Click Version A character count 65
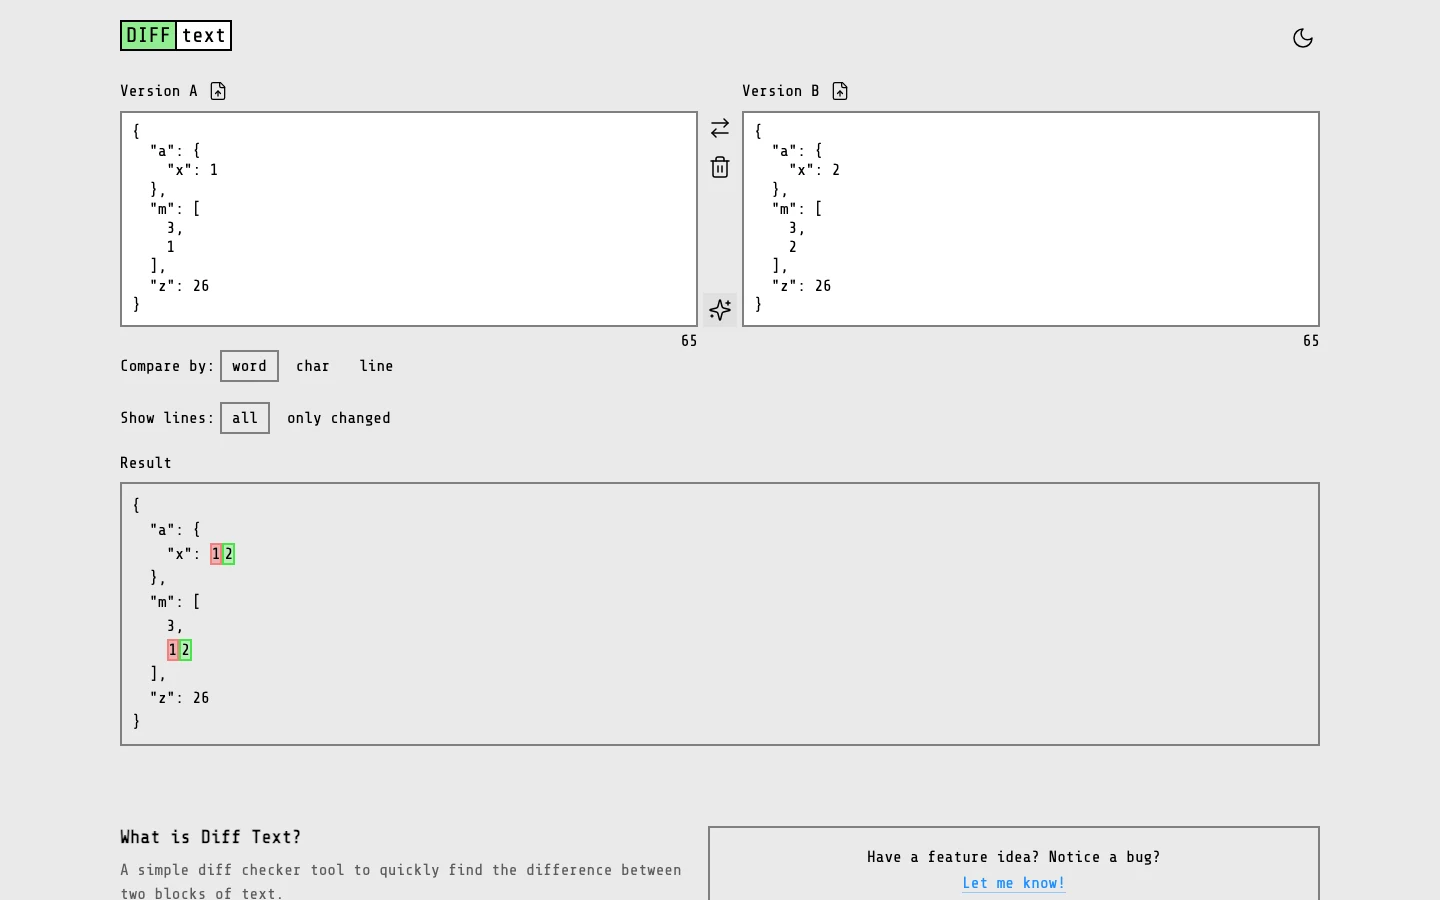1440x900 pixels. pyautogui.click(x=689, y=341)
